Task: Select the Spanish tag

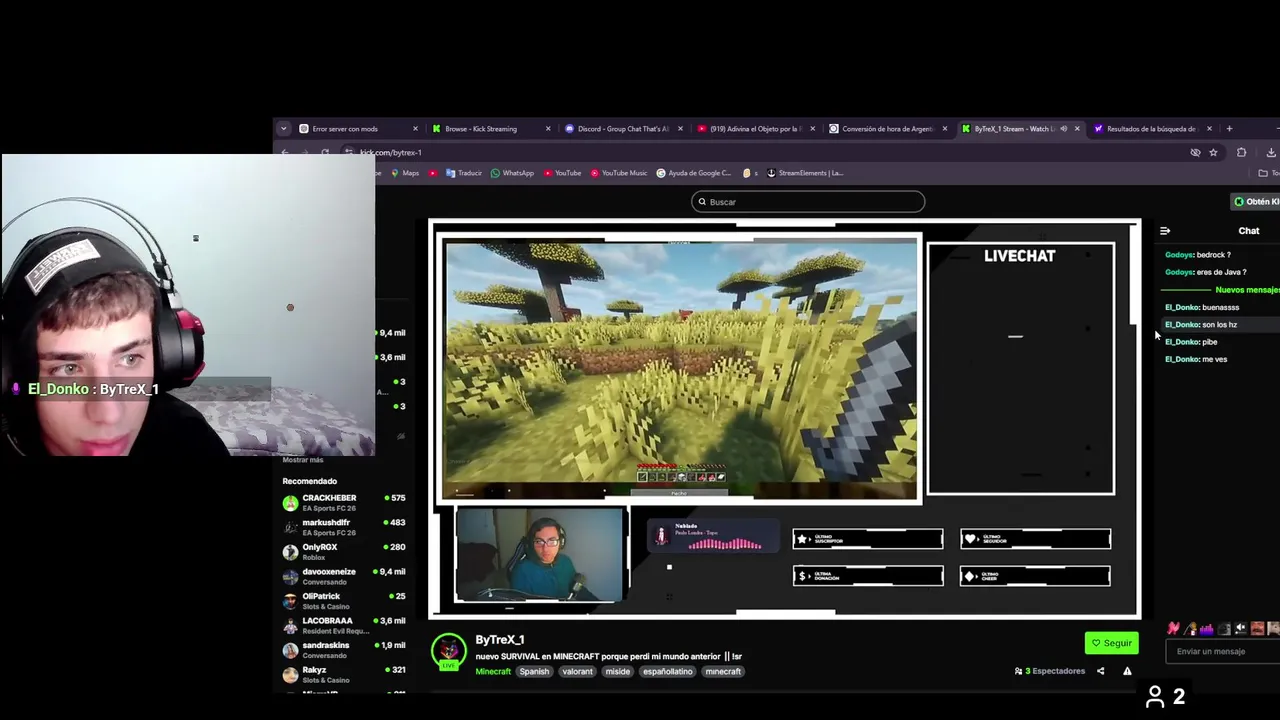Action: coord(534,671)
